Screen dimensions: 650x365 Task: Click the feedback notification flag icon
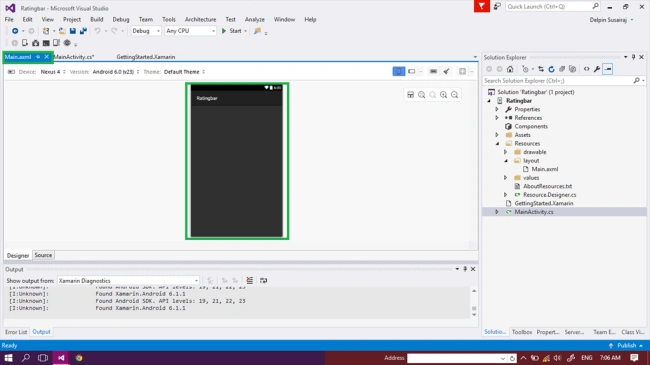(482, 6)
